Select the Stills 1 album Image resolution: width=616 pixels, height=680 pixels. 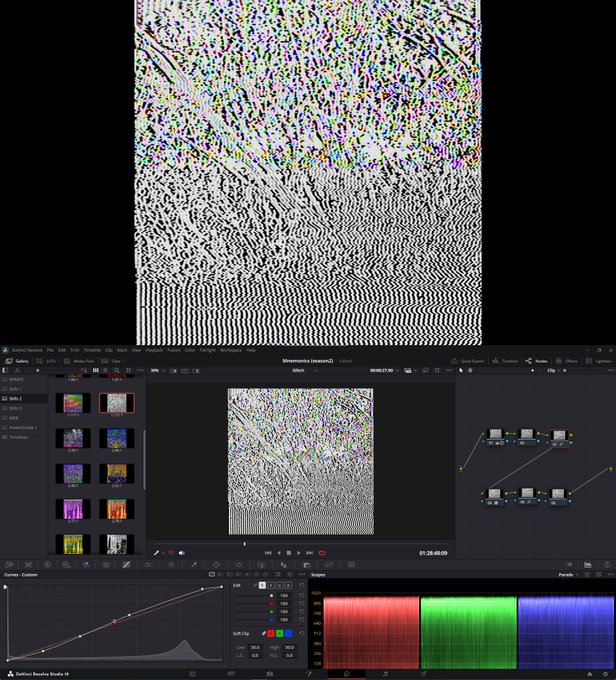tap(23, 389)
